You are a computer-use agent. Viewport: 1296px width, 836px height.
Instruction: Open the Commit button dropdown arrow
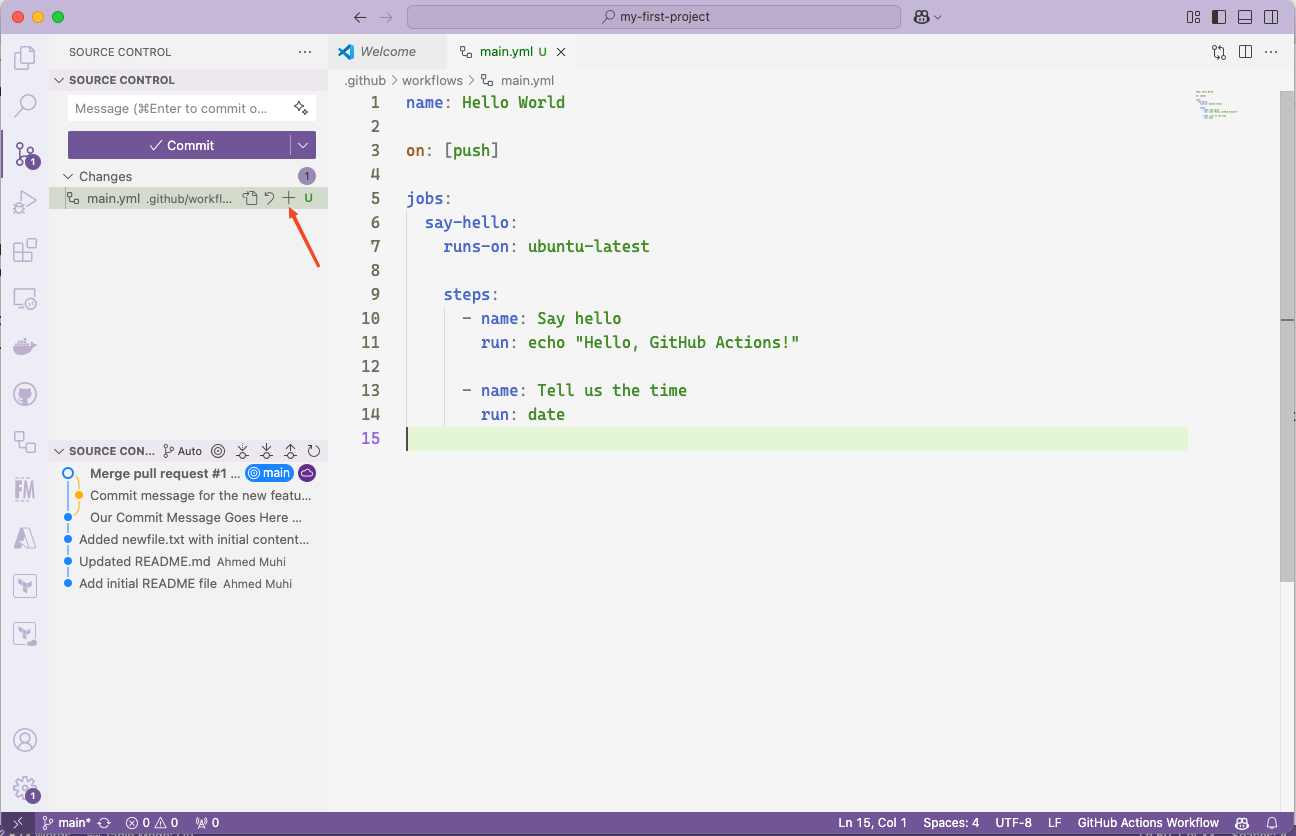pyautogui.click(x=304, y=145)
